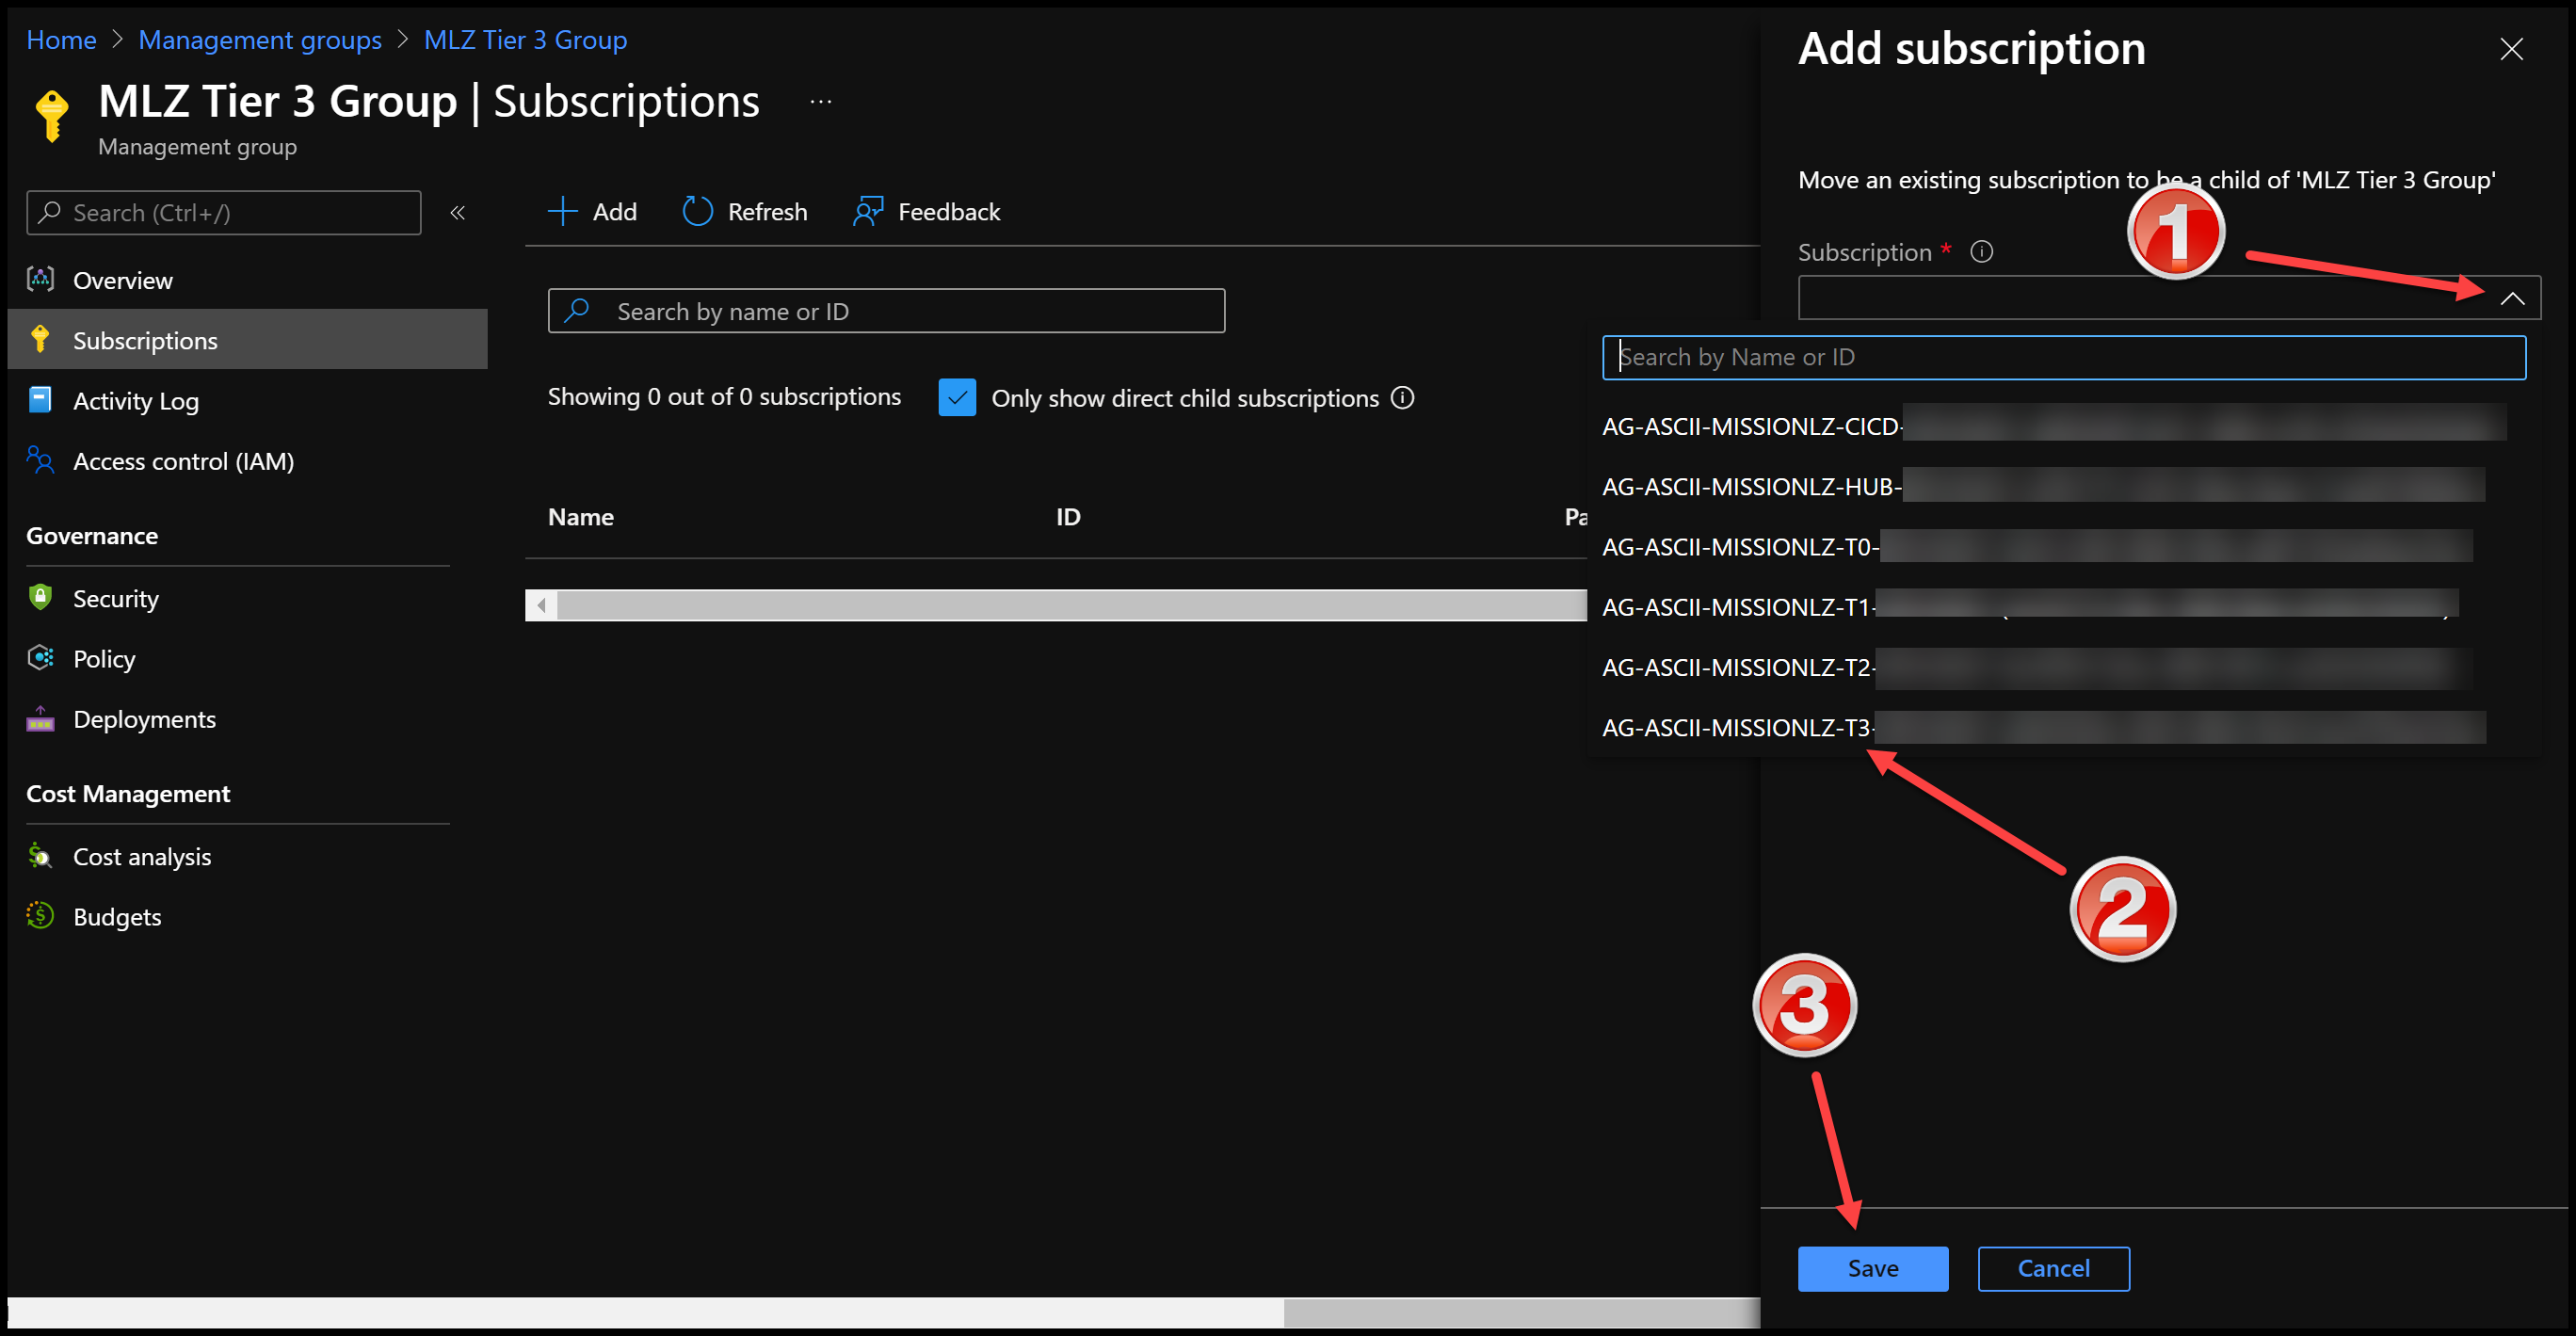The width and height of the screenshot is (2576, 1336).
Task: Click the Subscriptions key icon in sidebar
Action: [40, 339]
